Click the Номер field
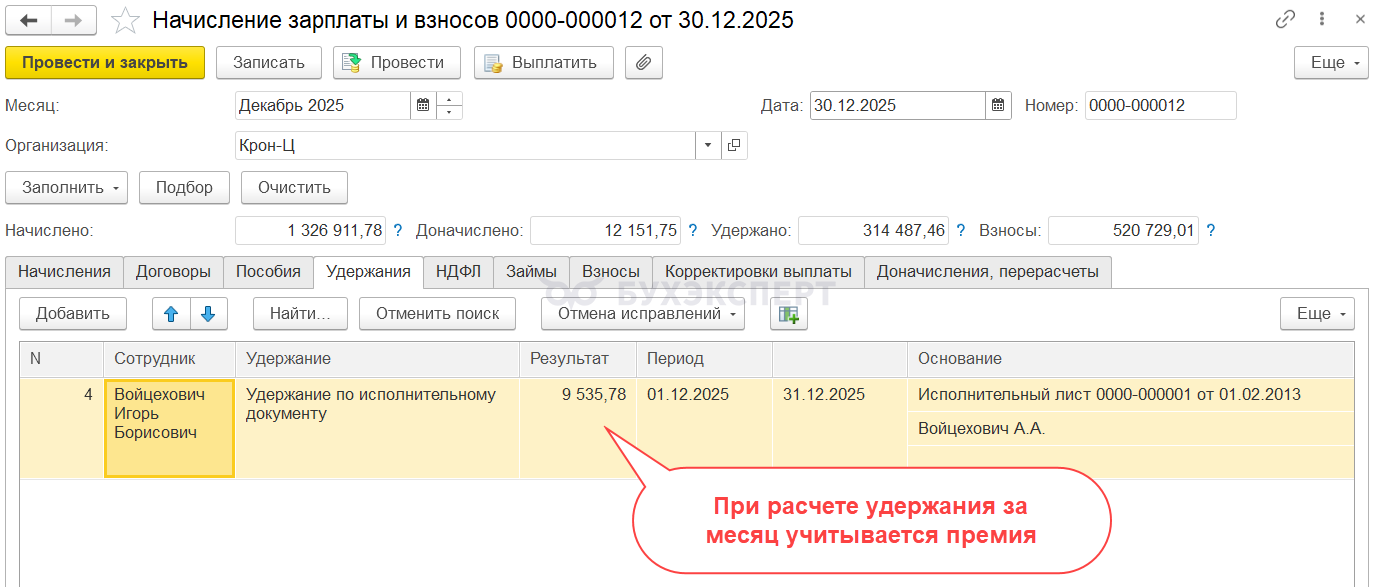 (1160, 105)
